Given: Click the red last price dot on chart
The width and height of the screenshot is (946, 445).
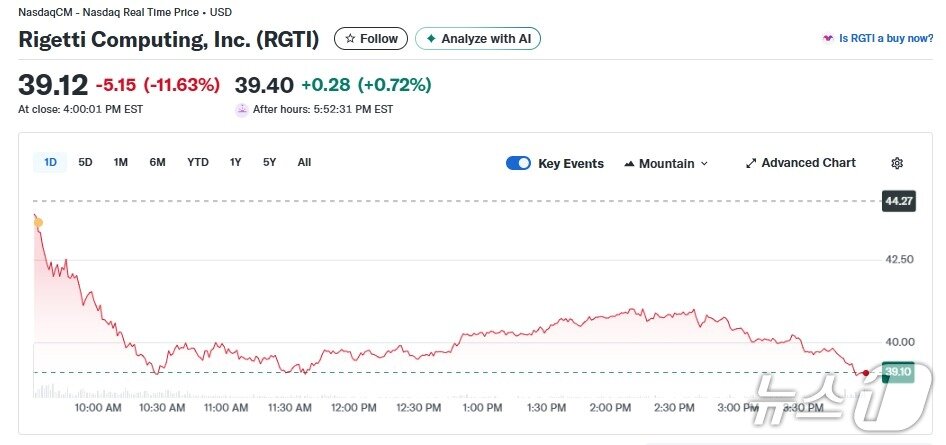Looking at the screenshot, I should pyautogui.click(x=865, y=373).
